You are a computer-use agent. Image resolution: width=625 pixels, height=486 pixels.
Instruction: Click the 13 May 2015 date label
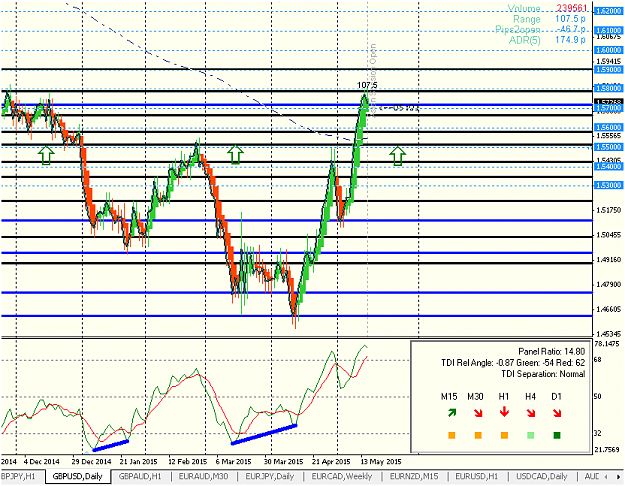[x=379, y=462]
